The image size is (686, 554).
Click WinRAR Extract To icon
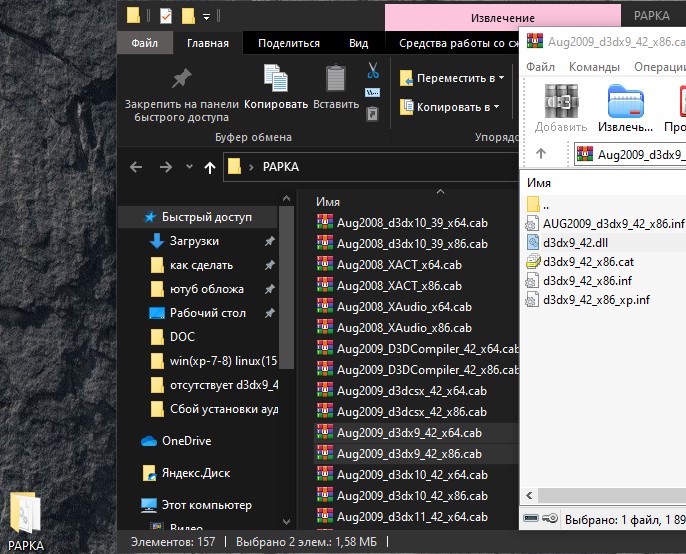626,101
